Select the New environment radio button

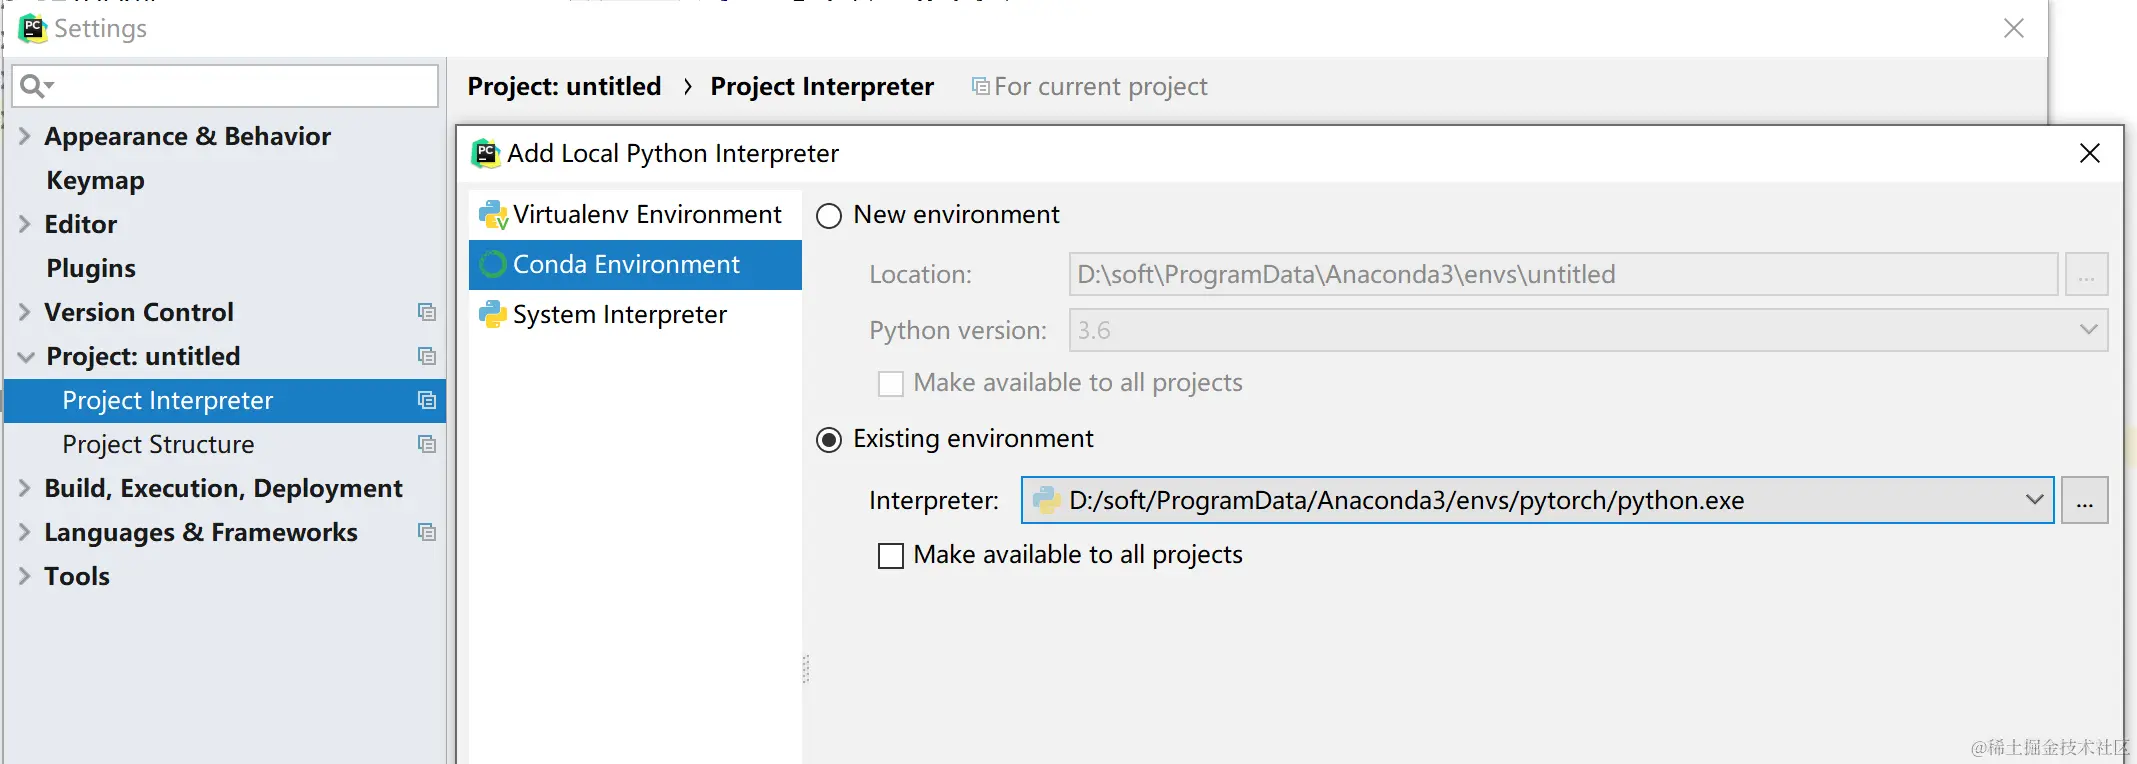[829, 216]
